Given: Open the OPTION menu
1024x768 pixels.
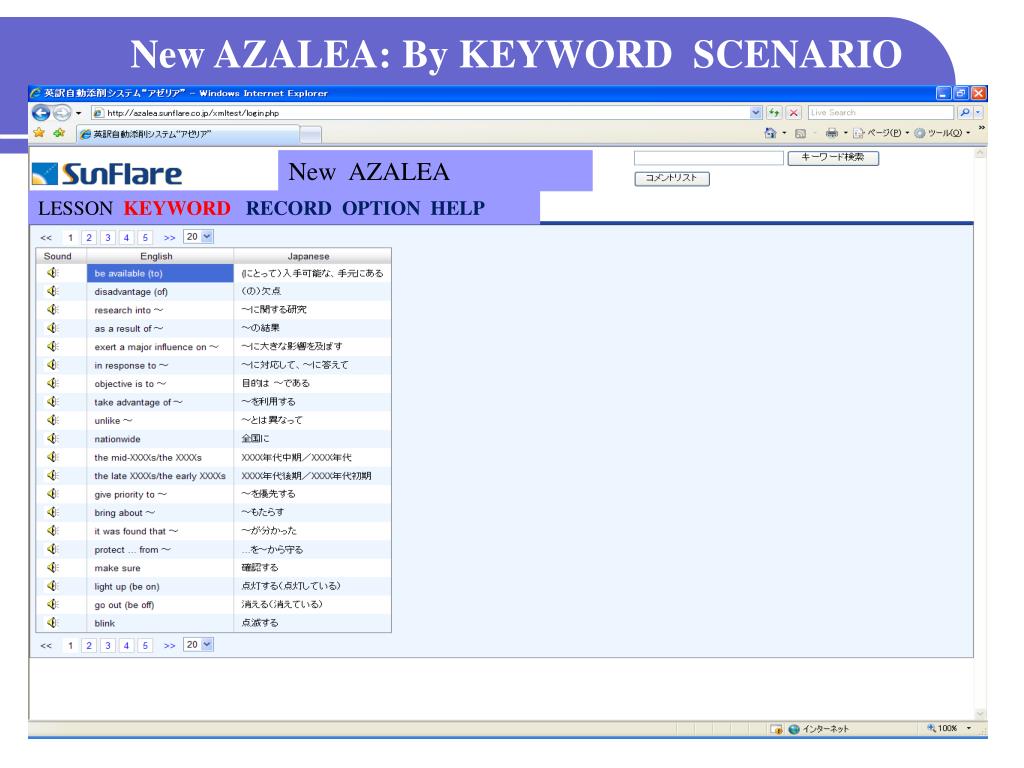Looking at the screenshot, I should click(x=381, y=208).
